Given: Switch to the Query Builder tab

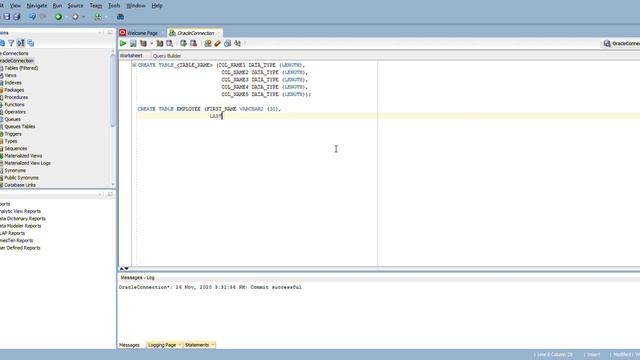Looking at the screenshot, I should 167,56.
